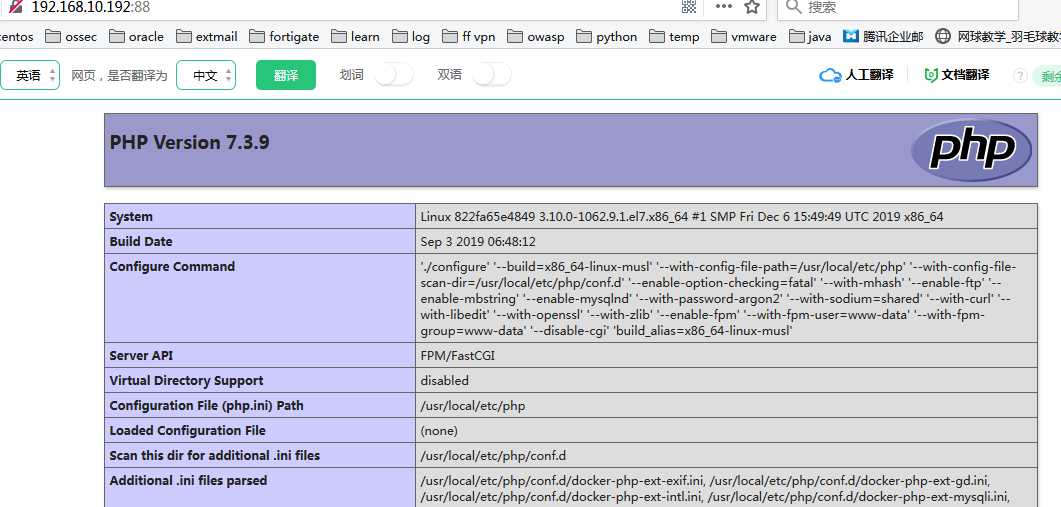Click the System row label
This screenshot has height=507, width=1061.
(131, 217)
